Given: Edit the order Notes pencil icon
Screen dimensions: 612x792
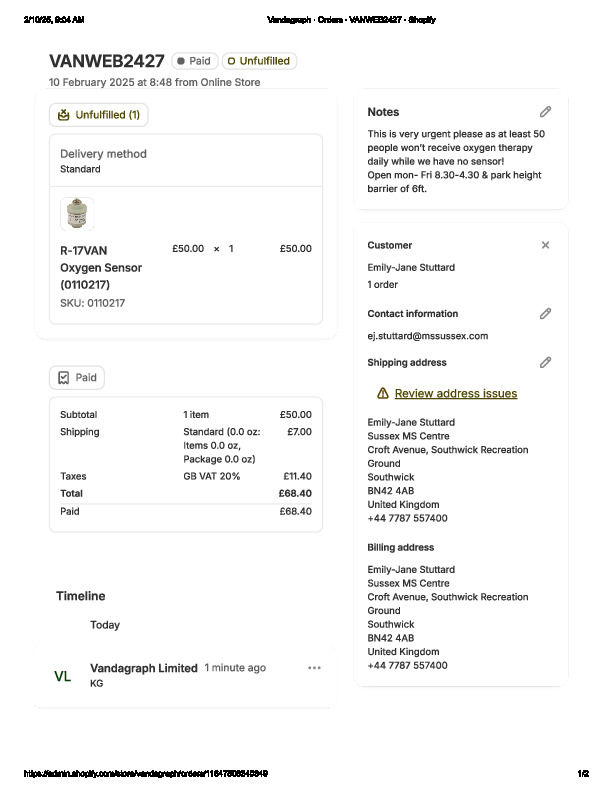Looking at the screenshot, I should [545, 112].
